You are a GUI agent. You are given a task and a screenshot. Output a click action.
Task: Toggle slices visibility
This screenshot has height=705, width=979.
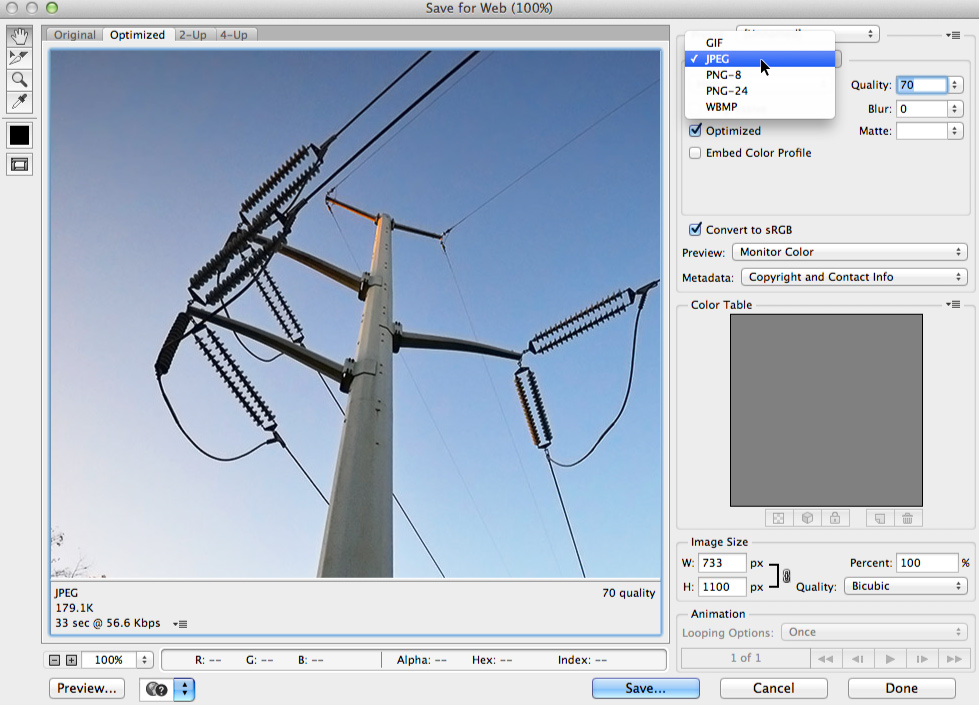pos(19,164)
